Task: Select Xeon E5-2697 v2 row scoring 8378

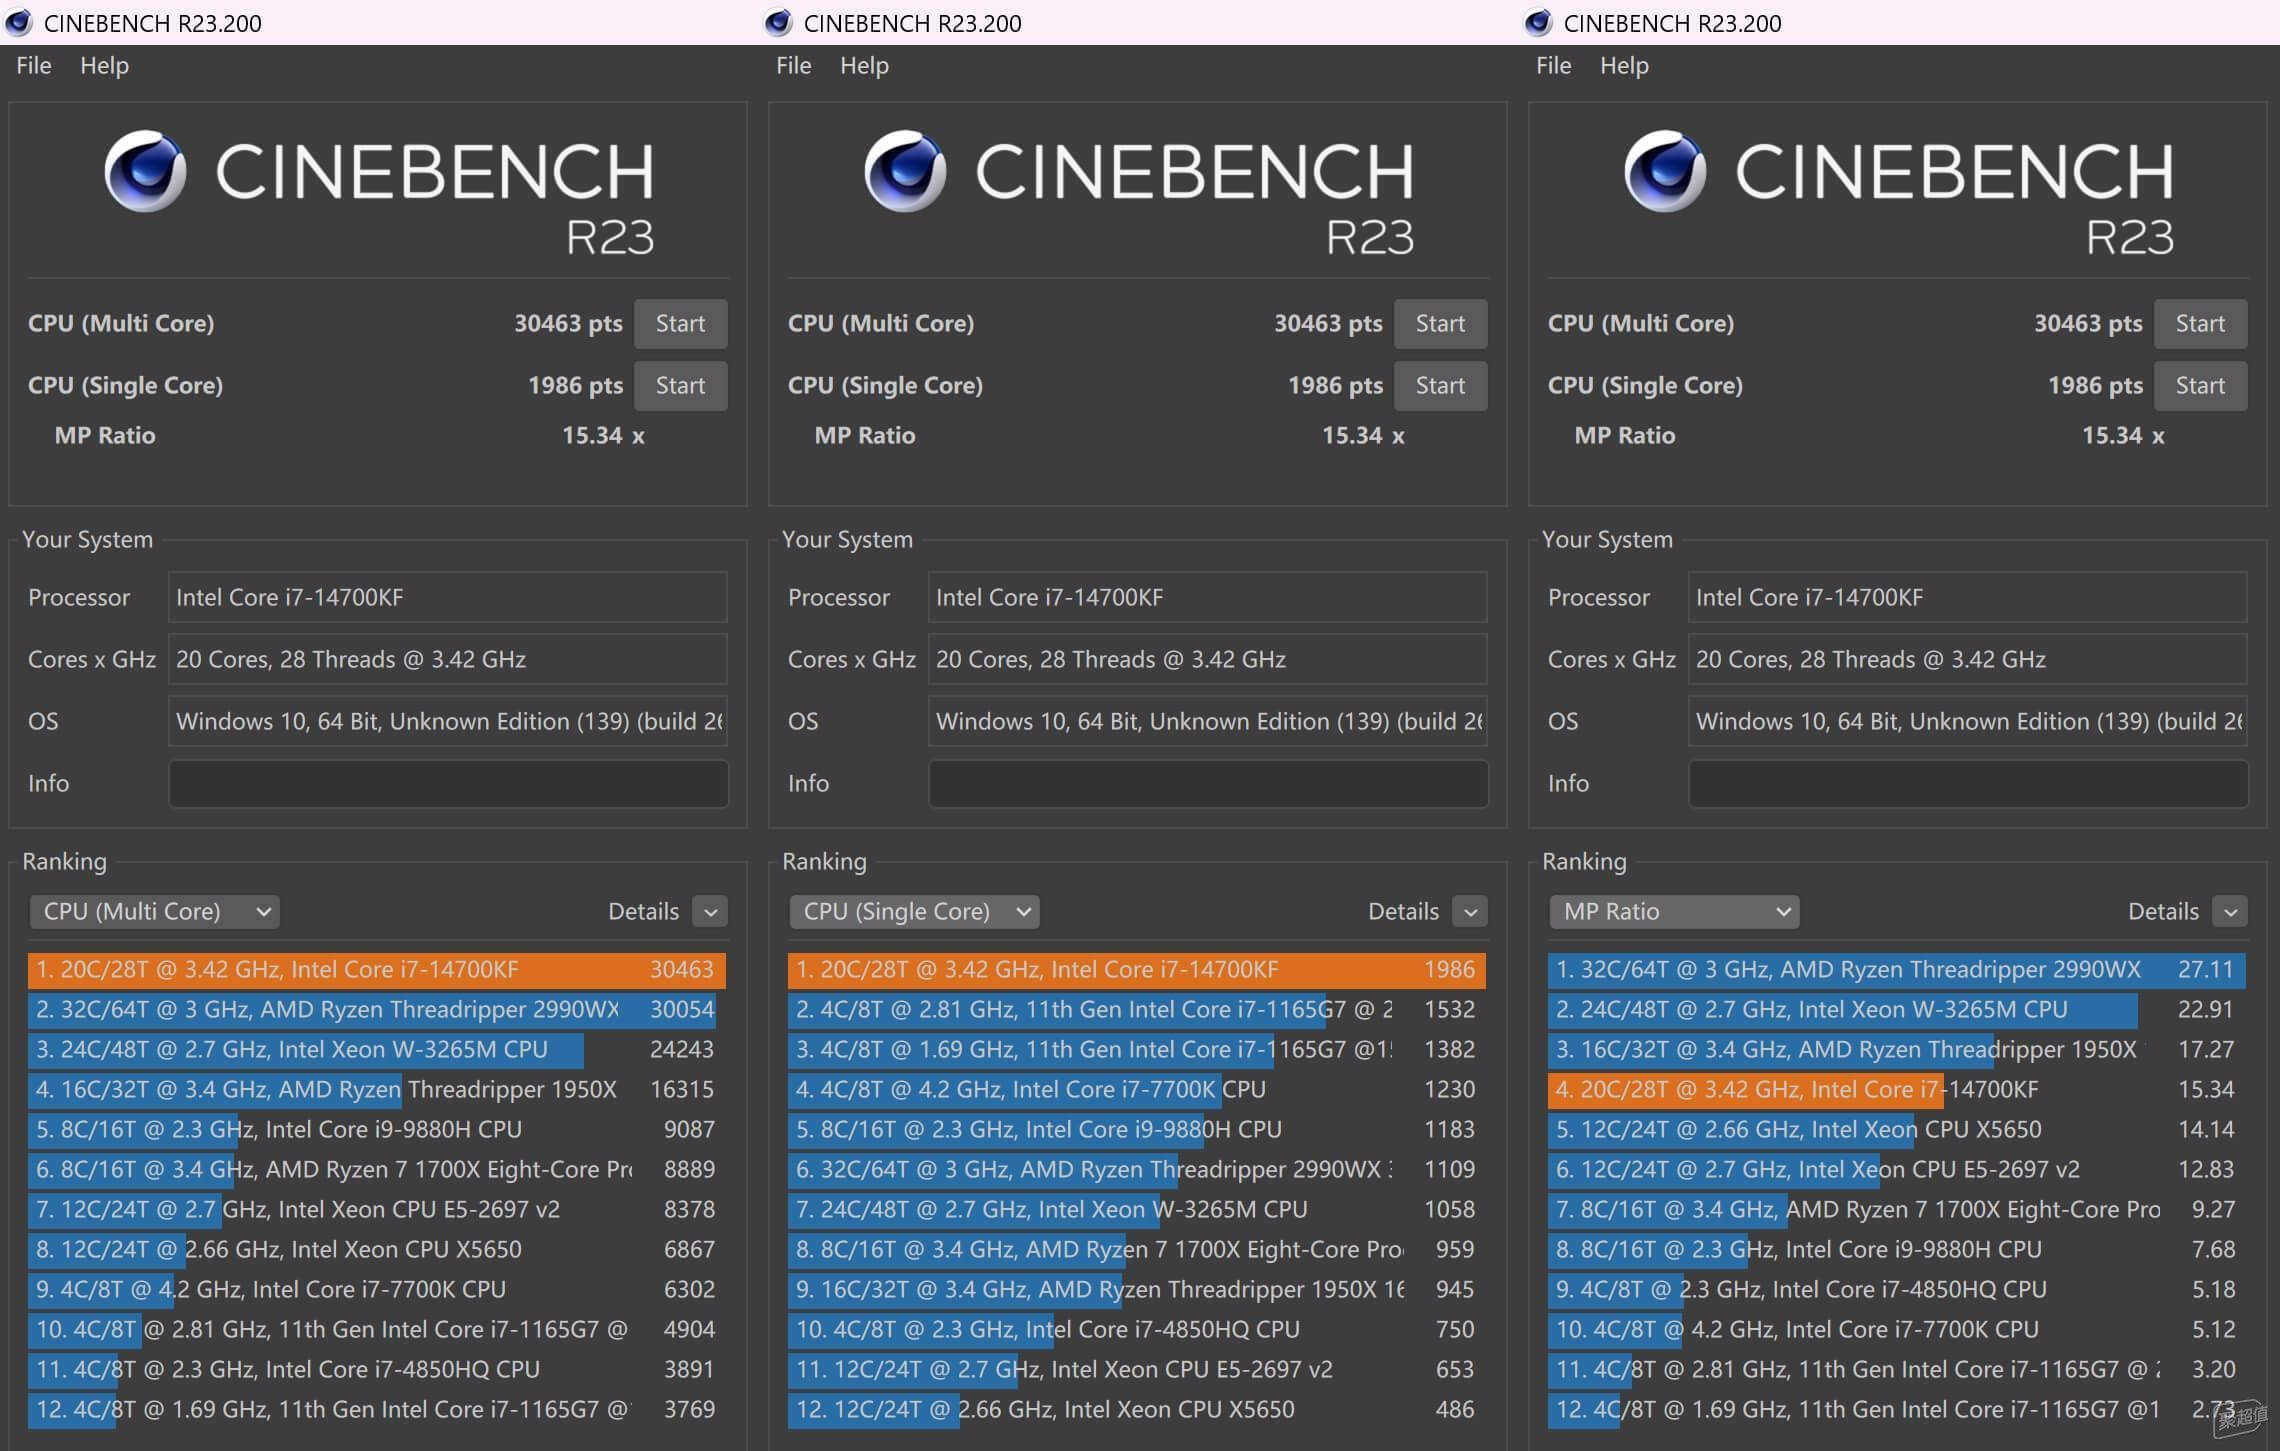Action: click(x=377, y=1209)
